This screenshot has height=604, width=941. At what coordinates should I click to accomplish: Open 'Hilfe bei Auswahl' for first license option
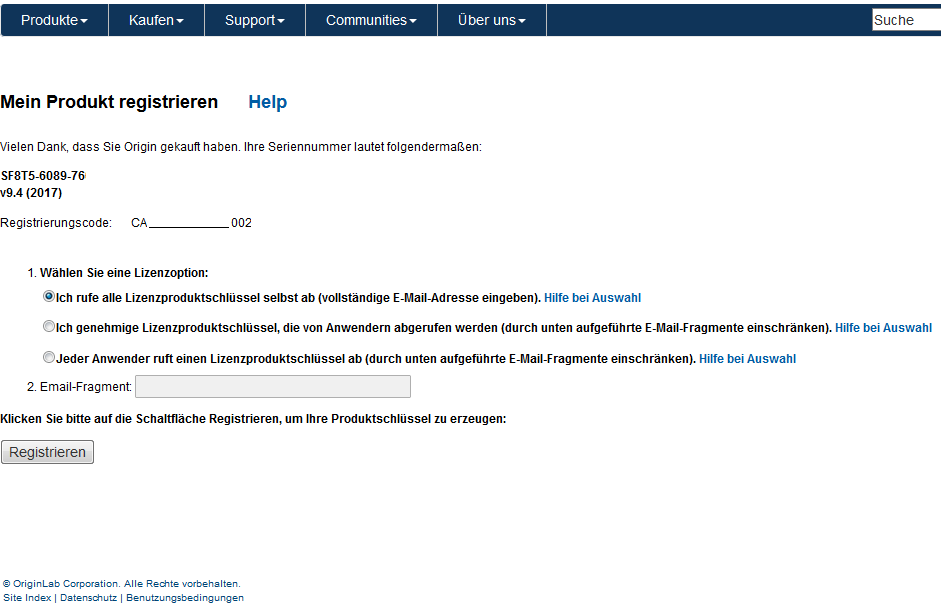(592, 298)
